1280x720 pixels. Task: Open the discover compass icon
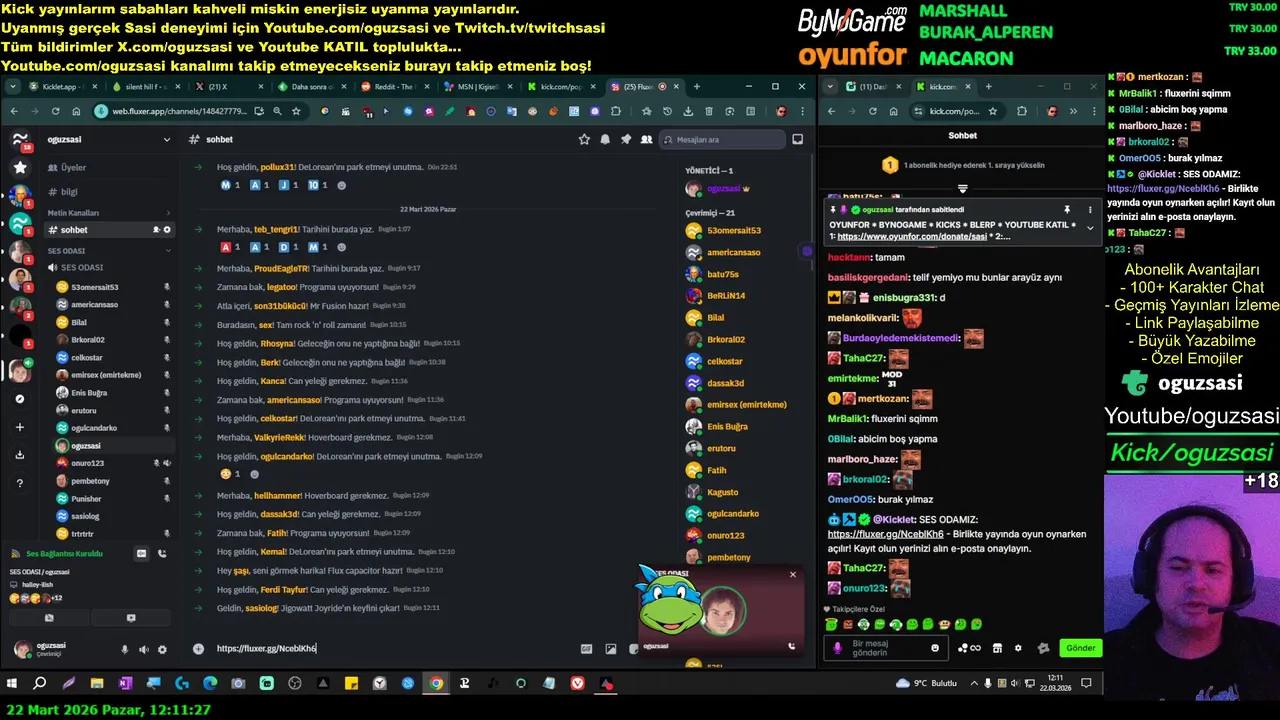[x=20, y=399]
